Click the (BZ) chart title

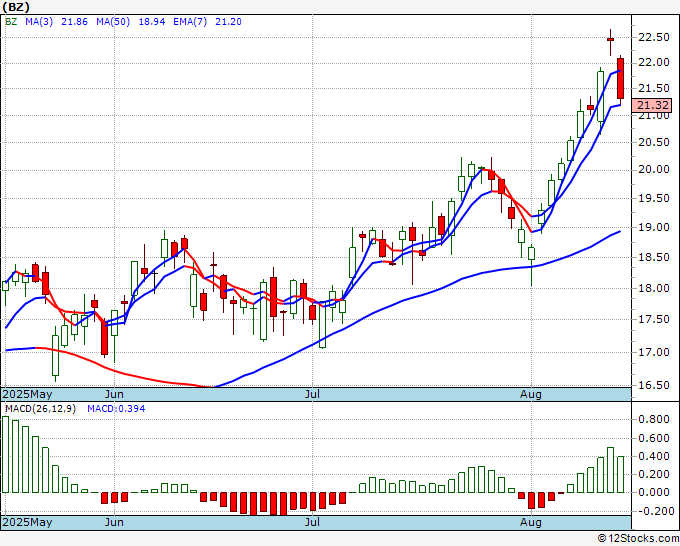(15, 7)
